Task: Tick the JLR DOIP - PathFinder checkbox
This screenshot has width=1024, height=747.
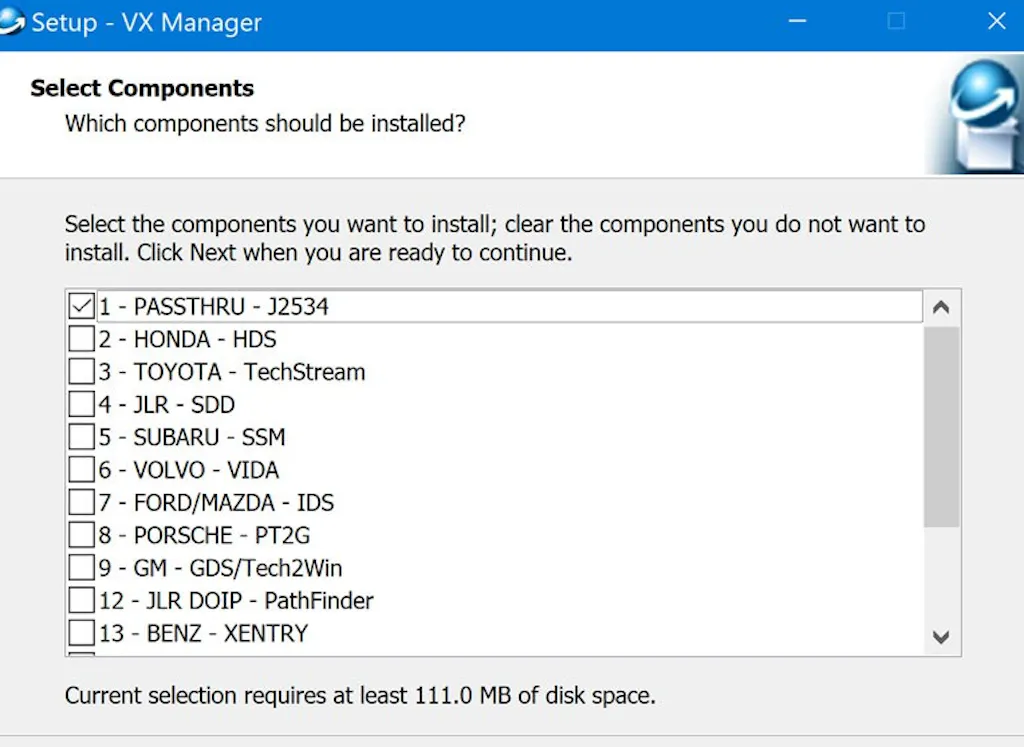Action: 81,601
